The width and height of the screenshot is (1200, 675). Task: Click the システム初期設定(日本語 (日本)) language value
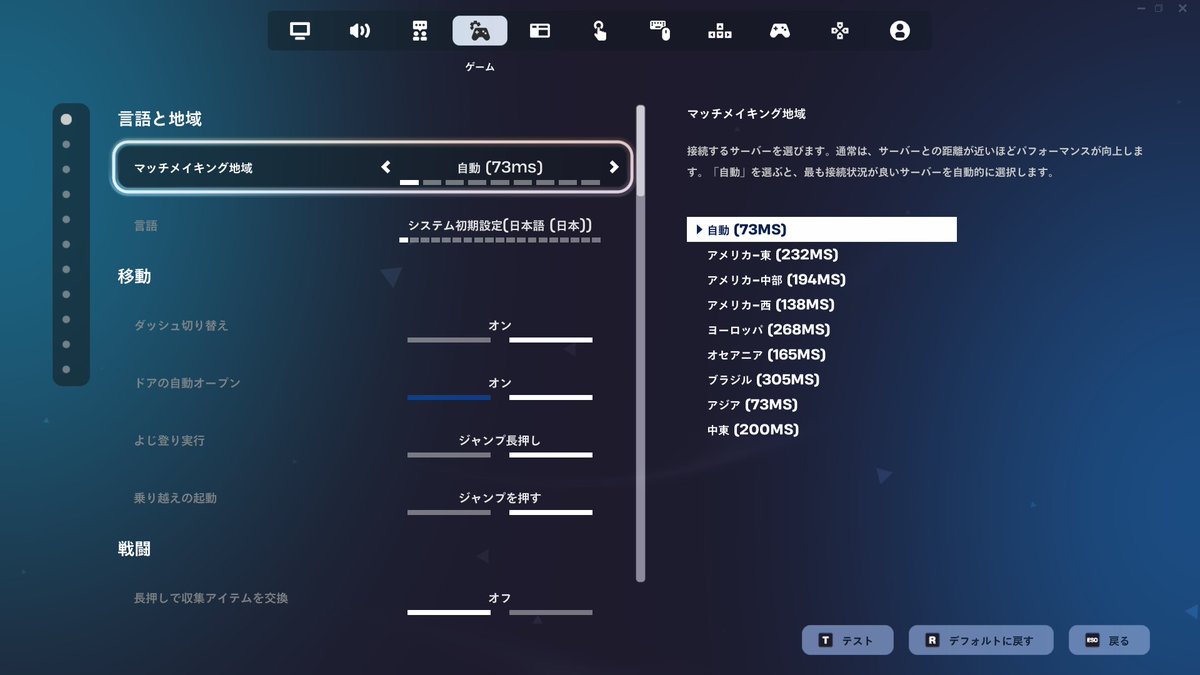pyautogui.click(x=500, y=225)
